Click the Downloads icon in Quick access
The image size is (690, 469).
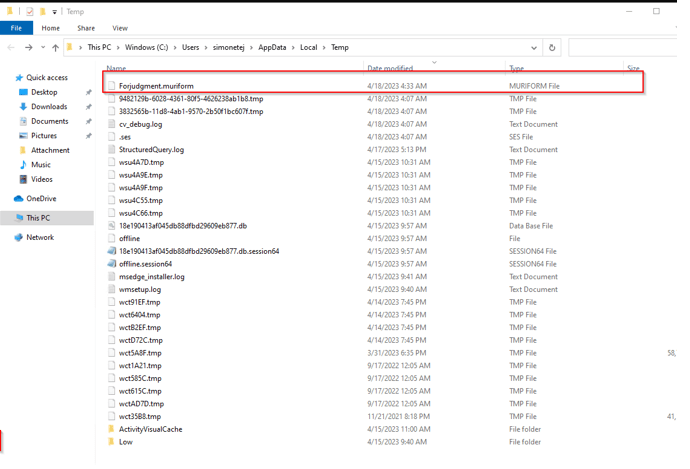pos(23,106)
